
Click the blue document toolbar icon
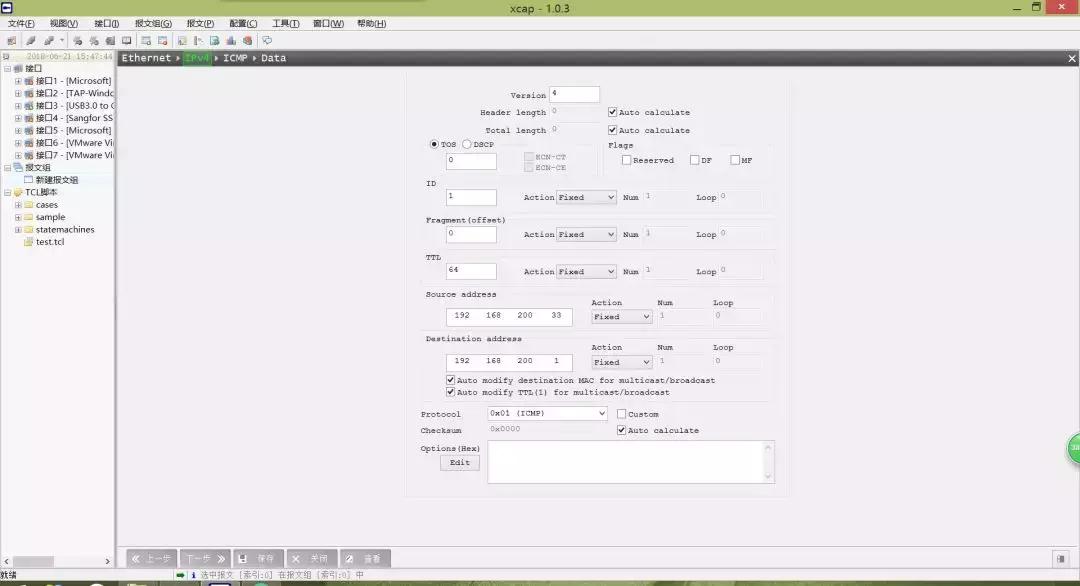pyautogui.click(x=214, y=41)
